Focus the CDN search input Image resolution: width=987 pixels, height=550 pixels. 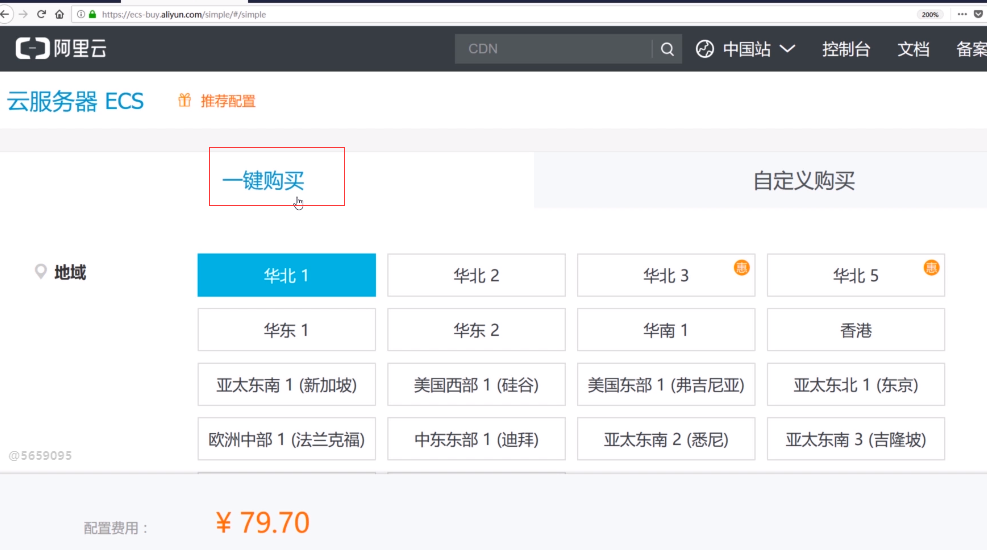coord(554,48)
